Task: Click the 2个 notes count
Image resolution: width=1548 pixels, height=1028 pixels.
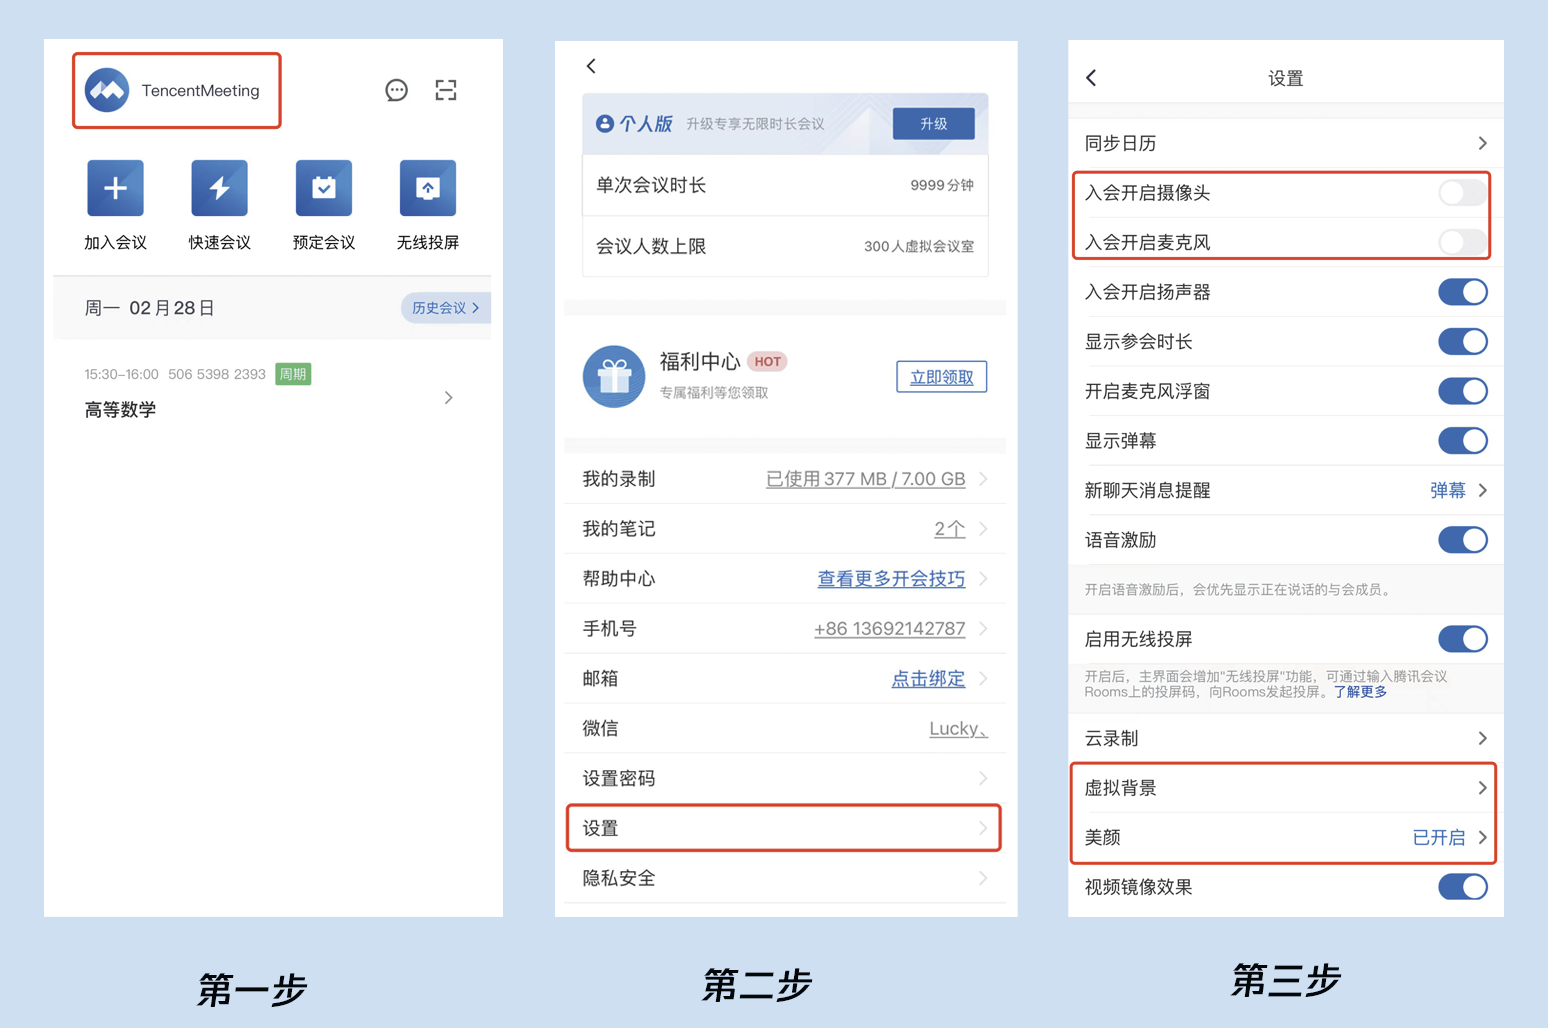Action: (x=949, y=529)
